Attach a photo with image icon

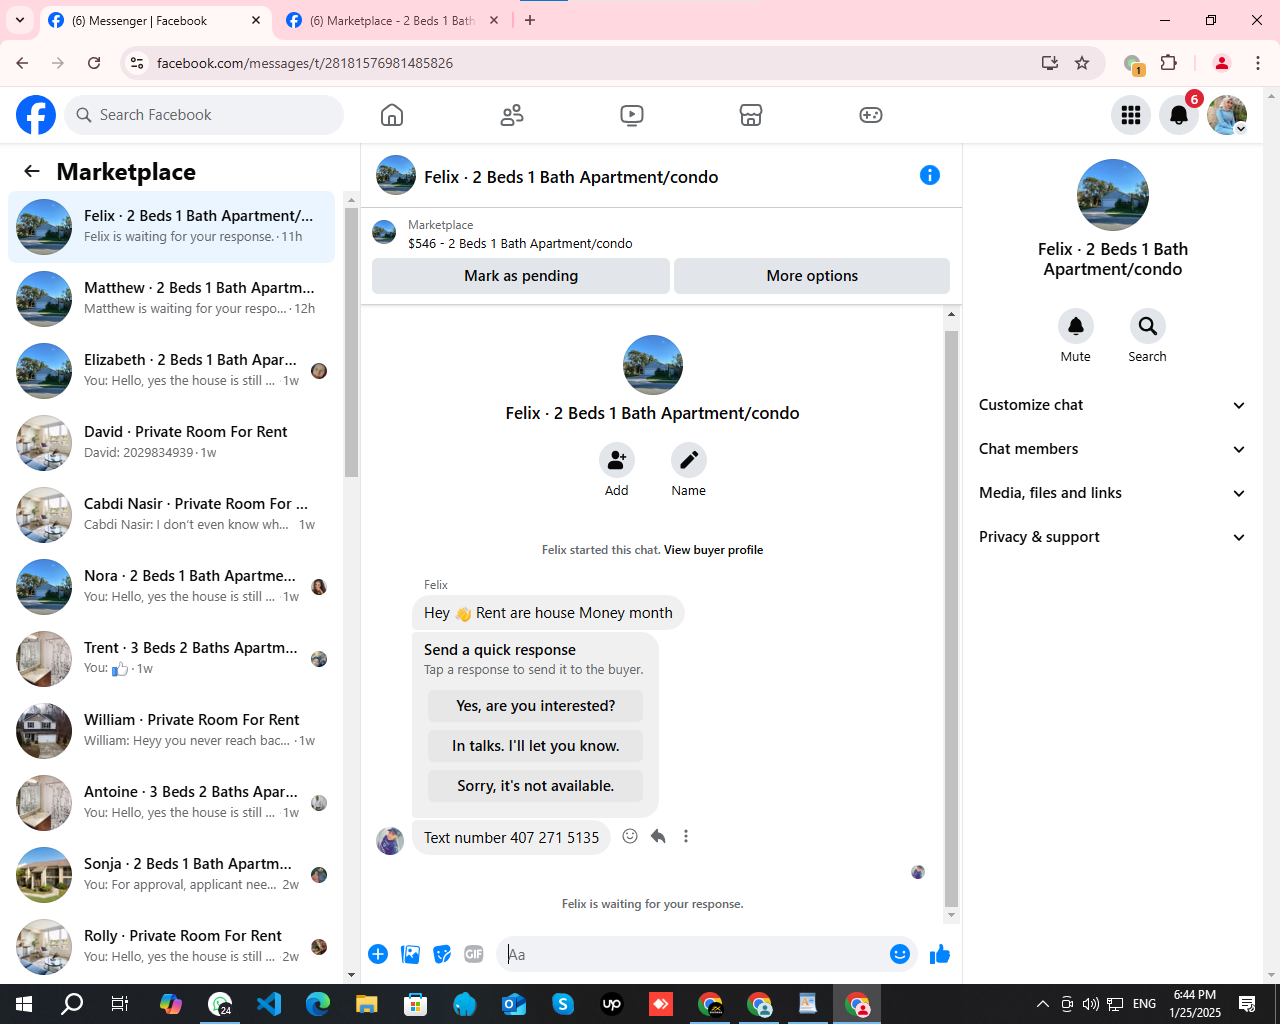pos(410,954)
